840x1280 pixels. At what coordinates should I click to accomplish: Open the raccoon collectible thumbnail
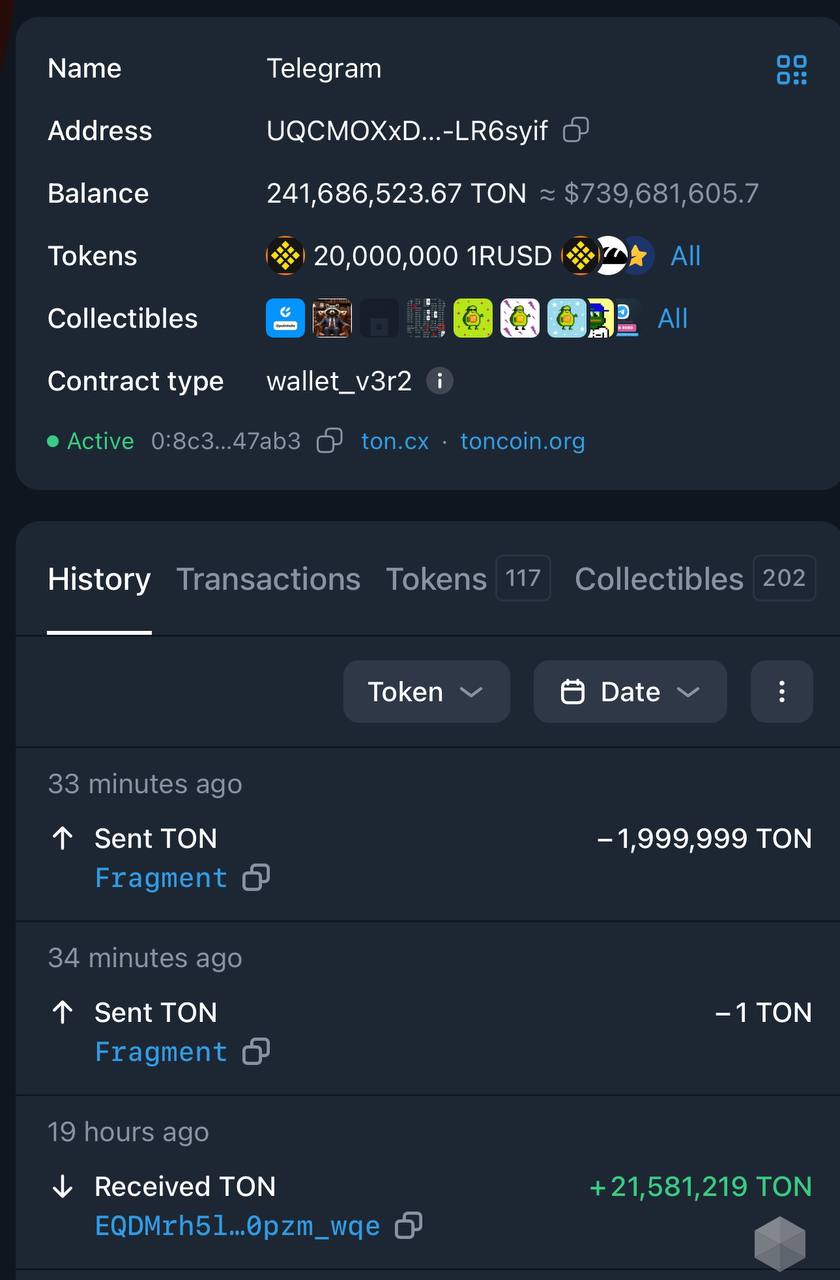click(x=332, y=318)
